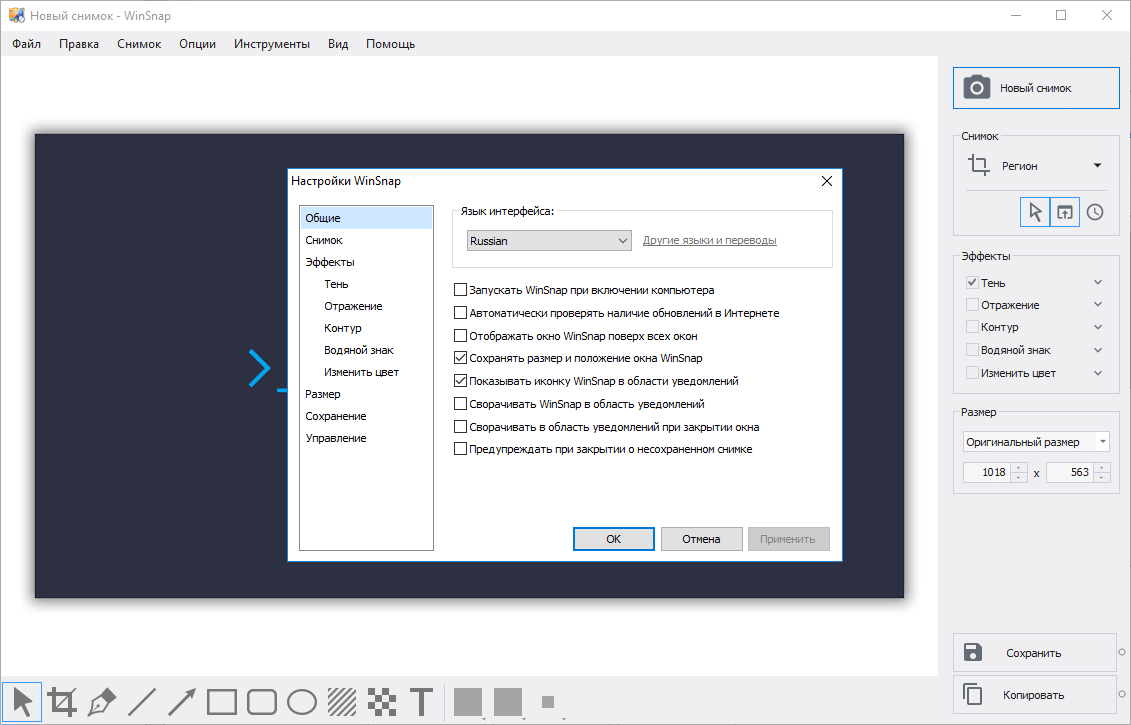Screen dimensions: 1131x725
Task: Toggle include mouse cursor capture option
Action: tap(1035, 212)
